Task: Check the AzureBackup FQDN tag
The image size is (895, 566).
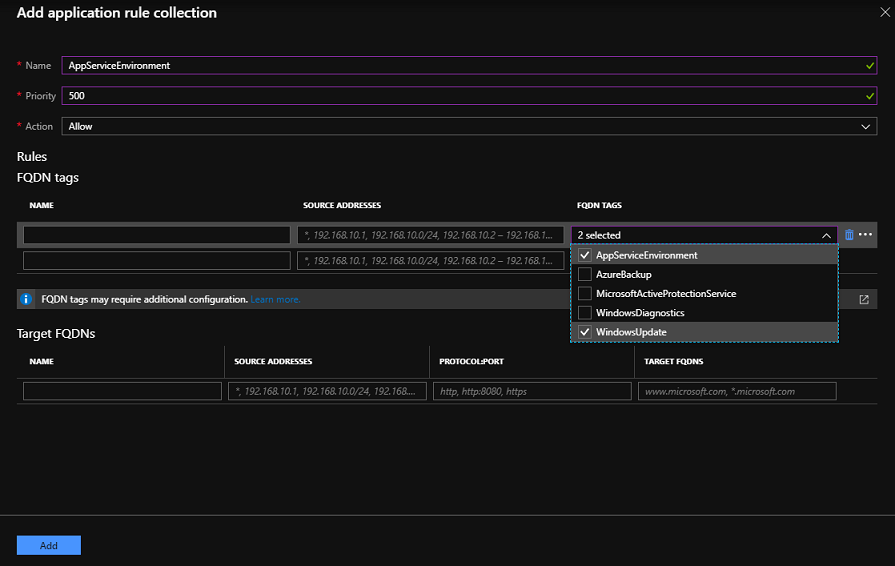Action: click(585, 274)
